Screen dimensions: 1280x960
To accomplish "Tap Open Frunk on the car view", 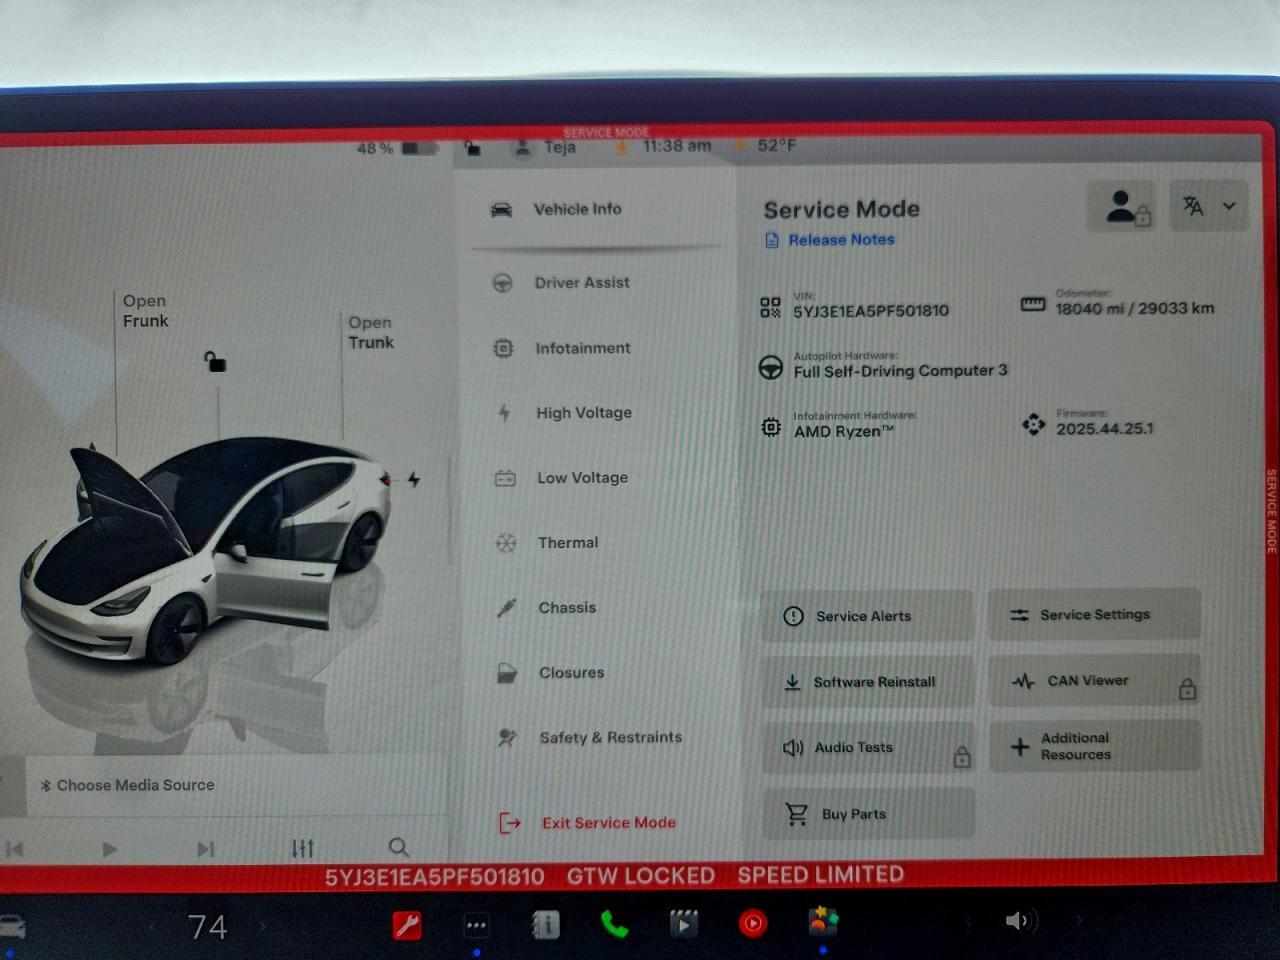I will click(x=145, y=311).
